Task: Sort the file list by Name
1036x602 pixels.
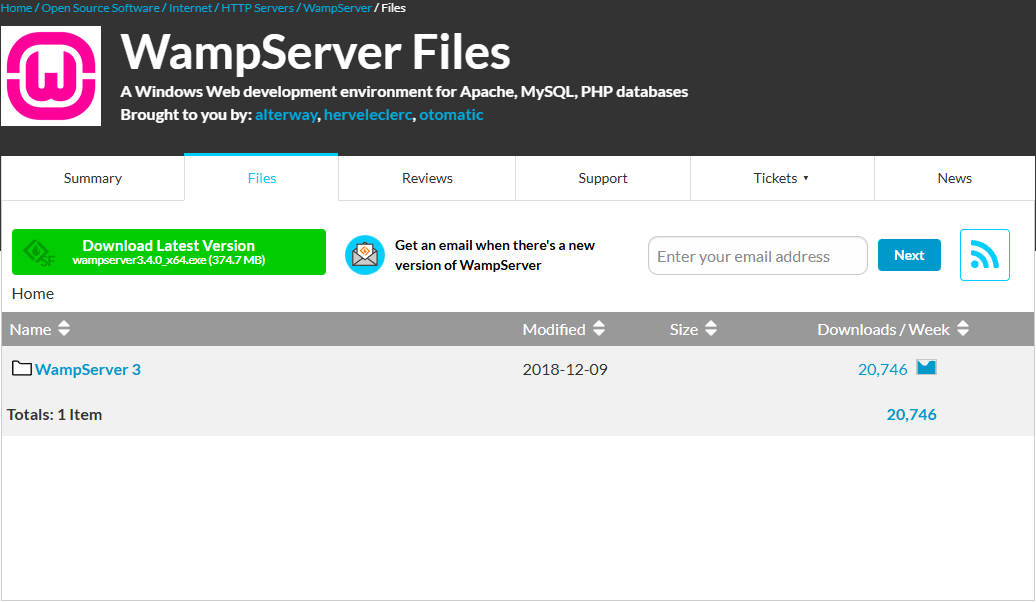Action: pos(40,329)
